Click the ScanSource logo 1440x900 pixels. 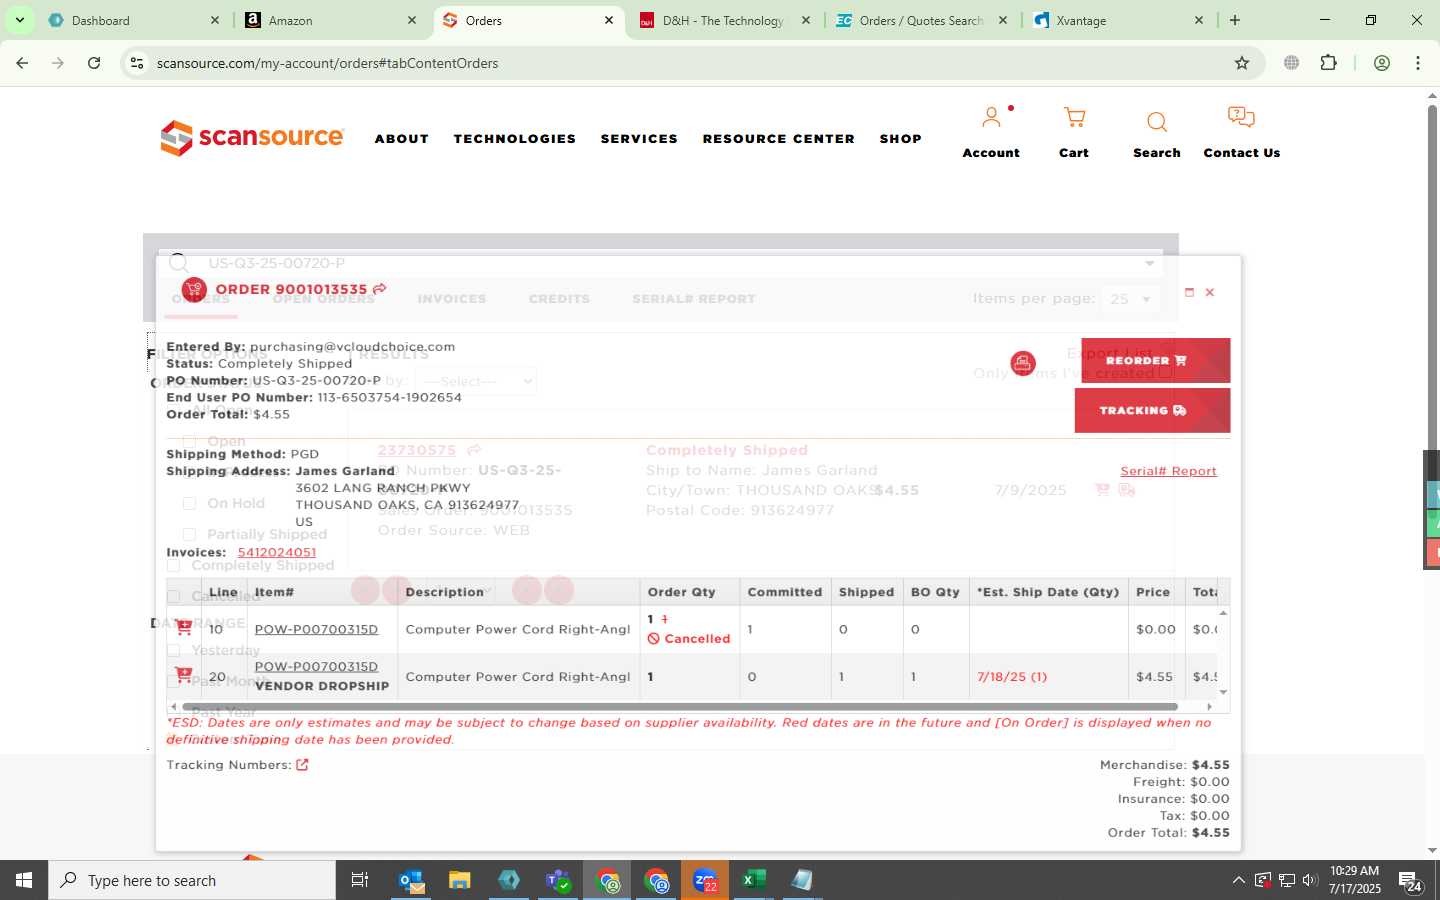point(252,138)
